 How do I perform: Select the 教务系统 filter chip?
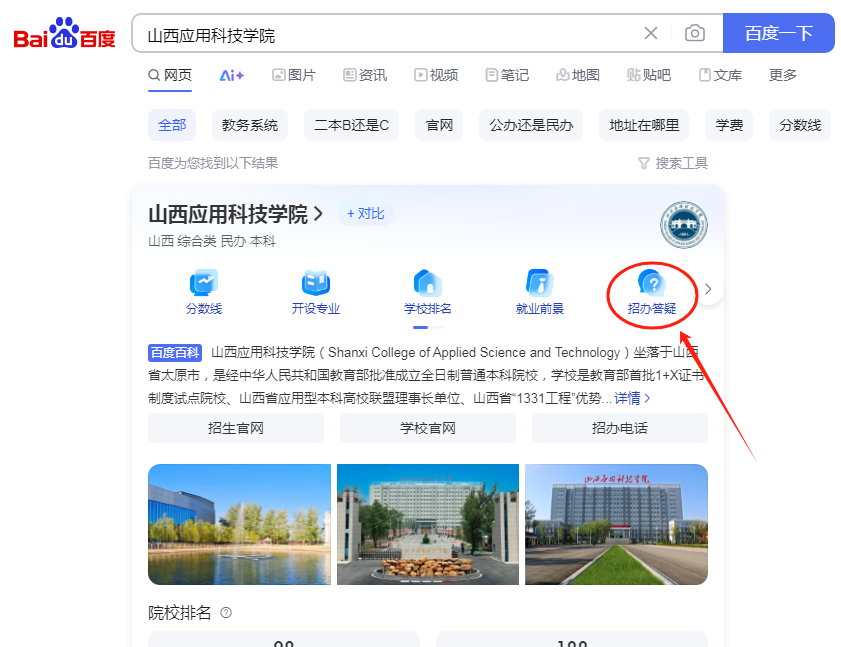click(250, 125)
